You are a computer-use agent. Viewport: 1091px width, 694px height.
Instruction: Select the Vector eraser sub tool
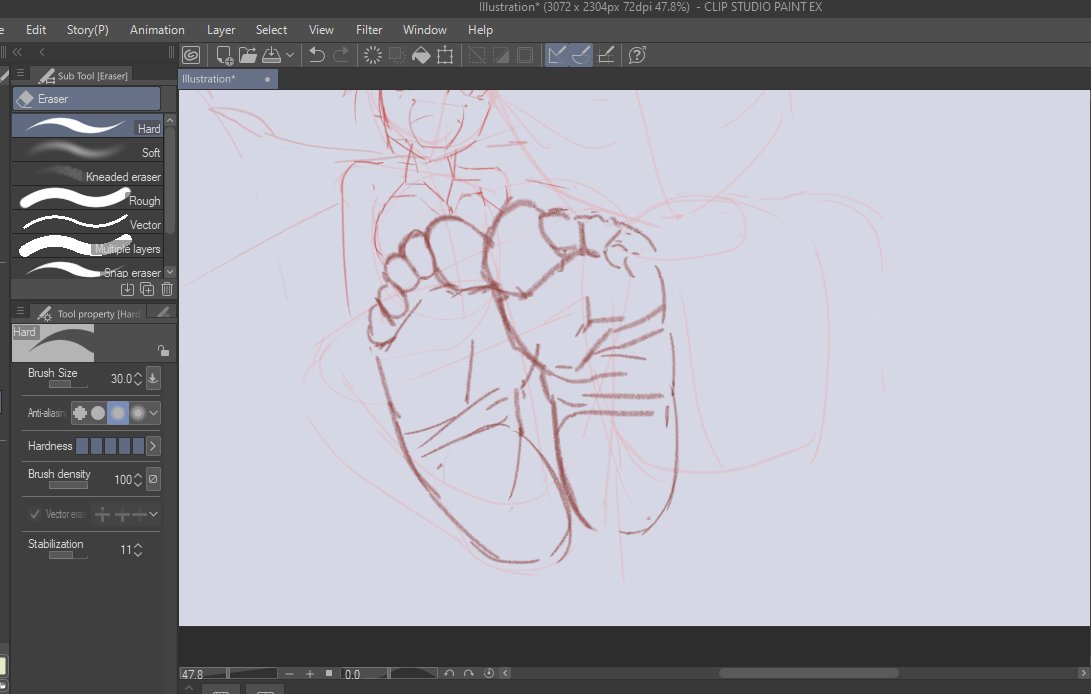coord(87,222)
